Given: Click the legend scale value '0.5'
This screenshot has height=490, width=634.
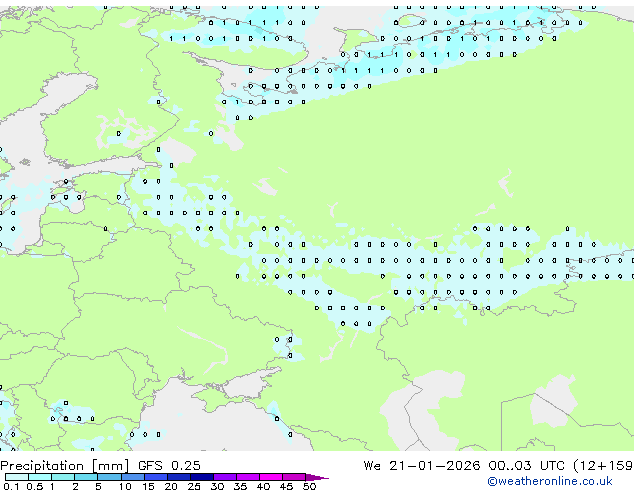Looking at the screenshot, I should coord(35,486).
